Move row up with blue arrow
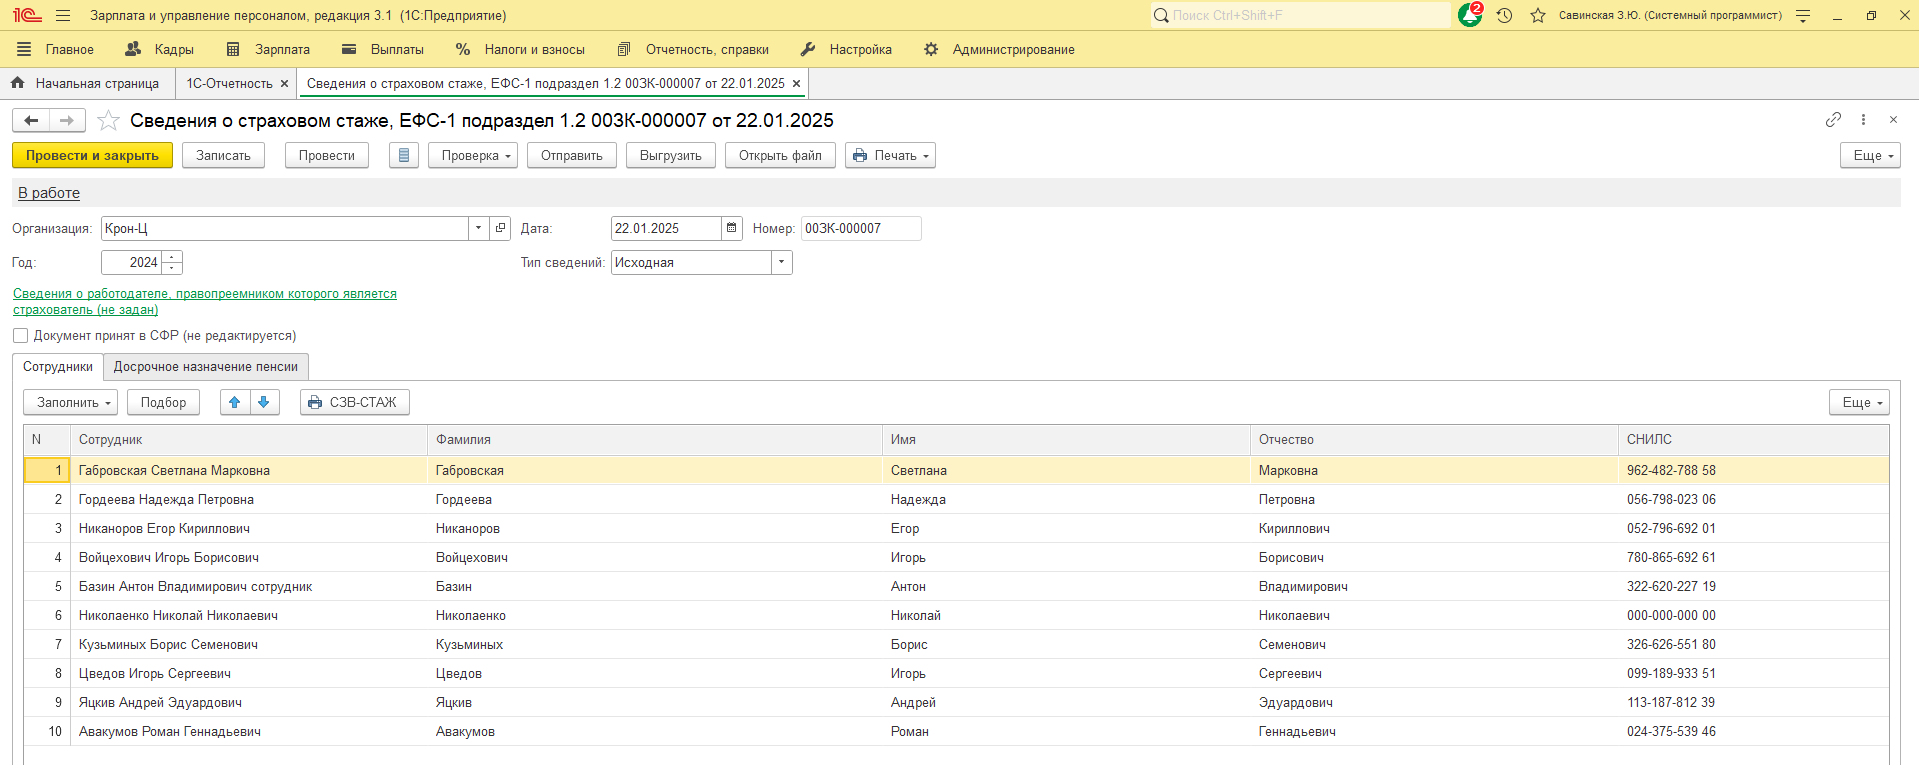1919x765 pixels. pos(235,402)
